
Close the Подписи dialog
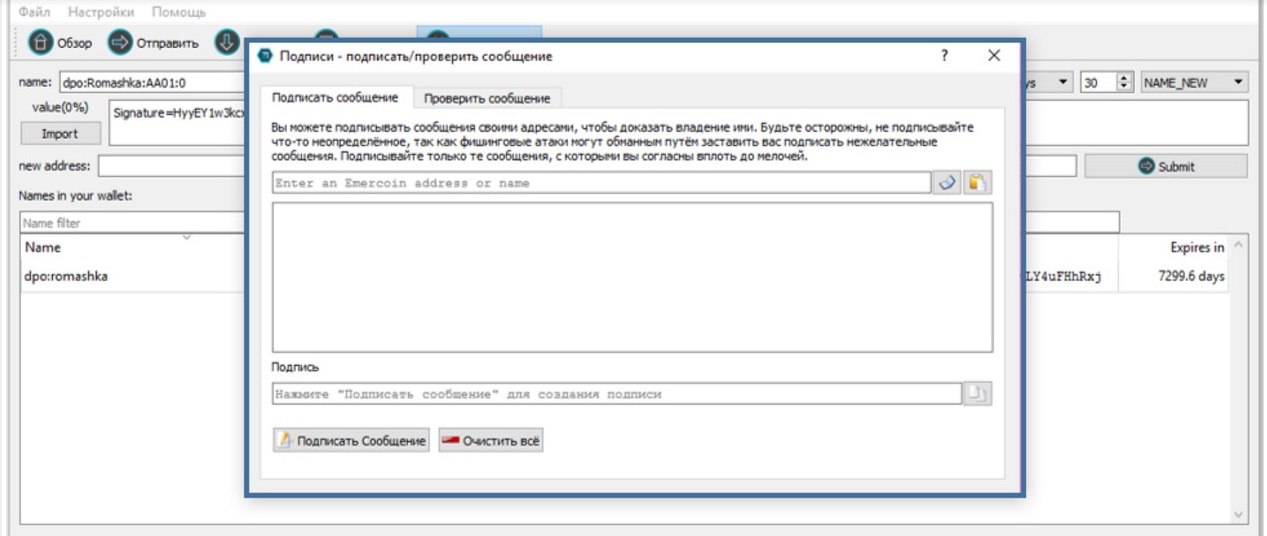pos(993,56)
